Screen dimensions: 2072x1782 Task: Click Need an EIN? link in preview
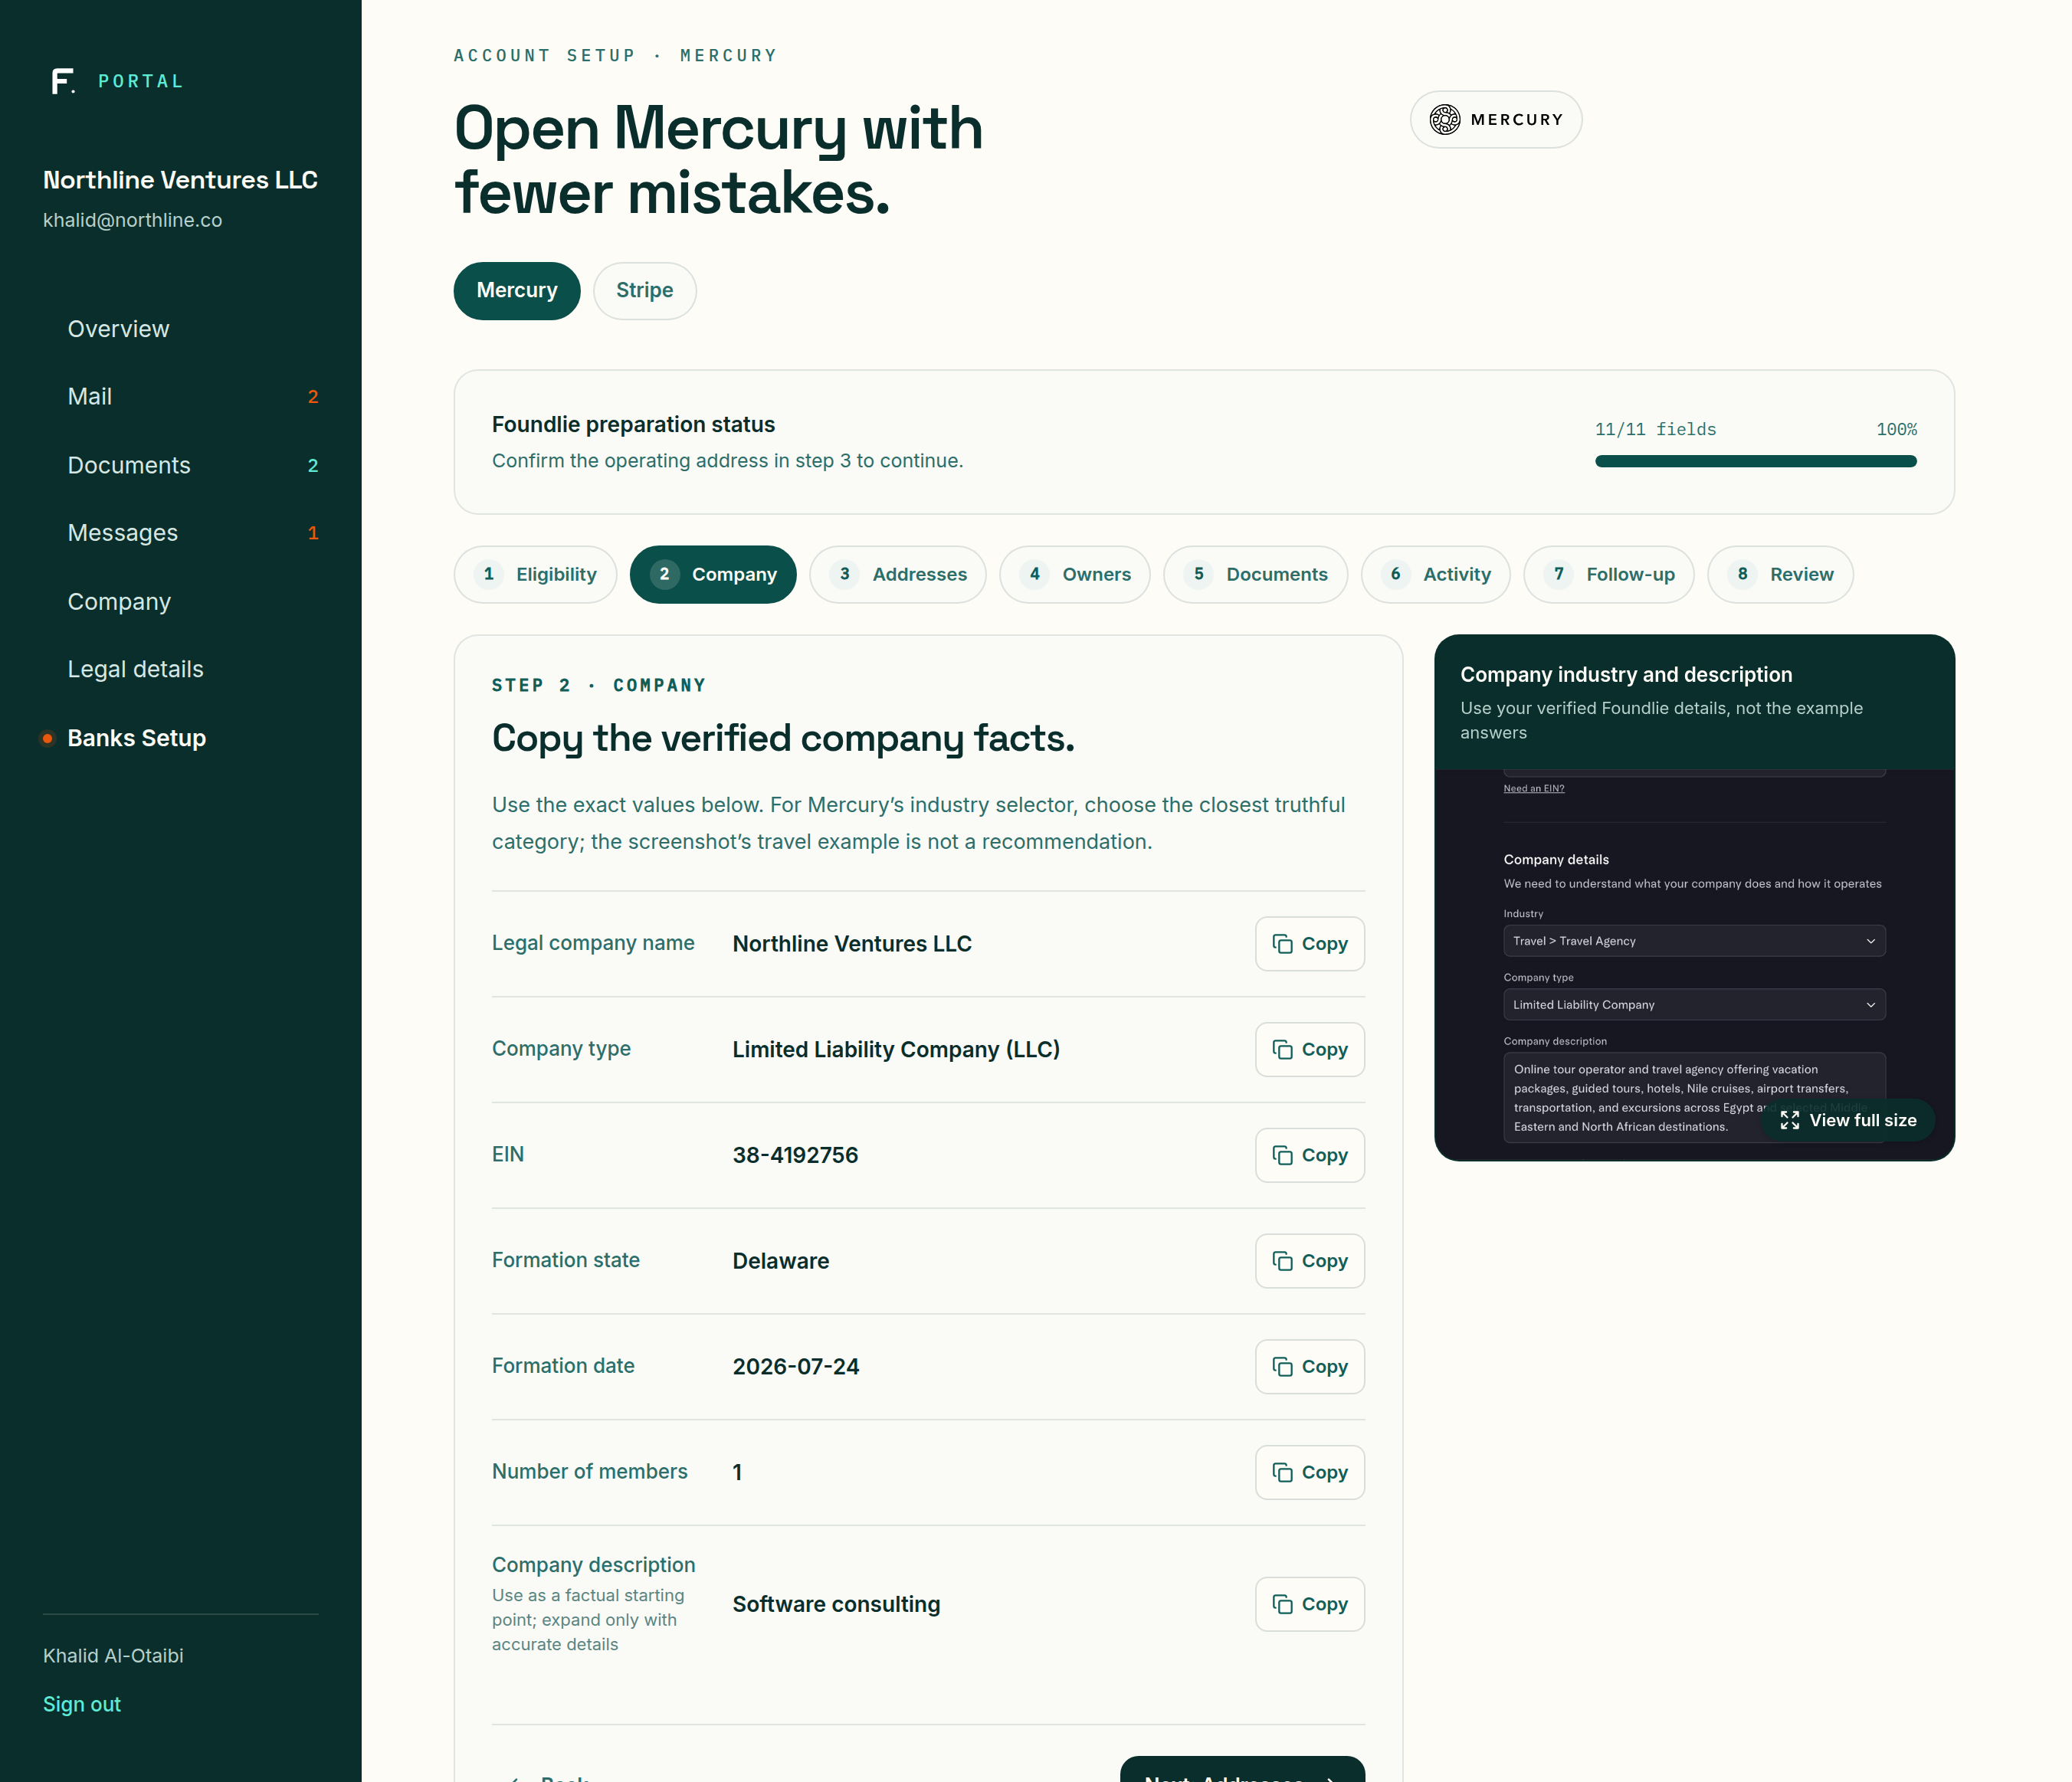[1533, 789]
